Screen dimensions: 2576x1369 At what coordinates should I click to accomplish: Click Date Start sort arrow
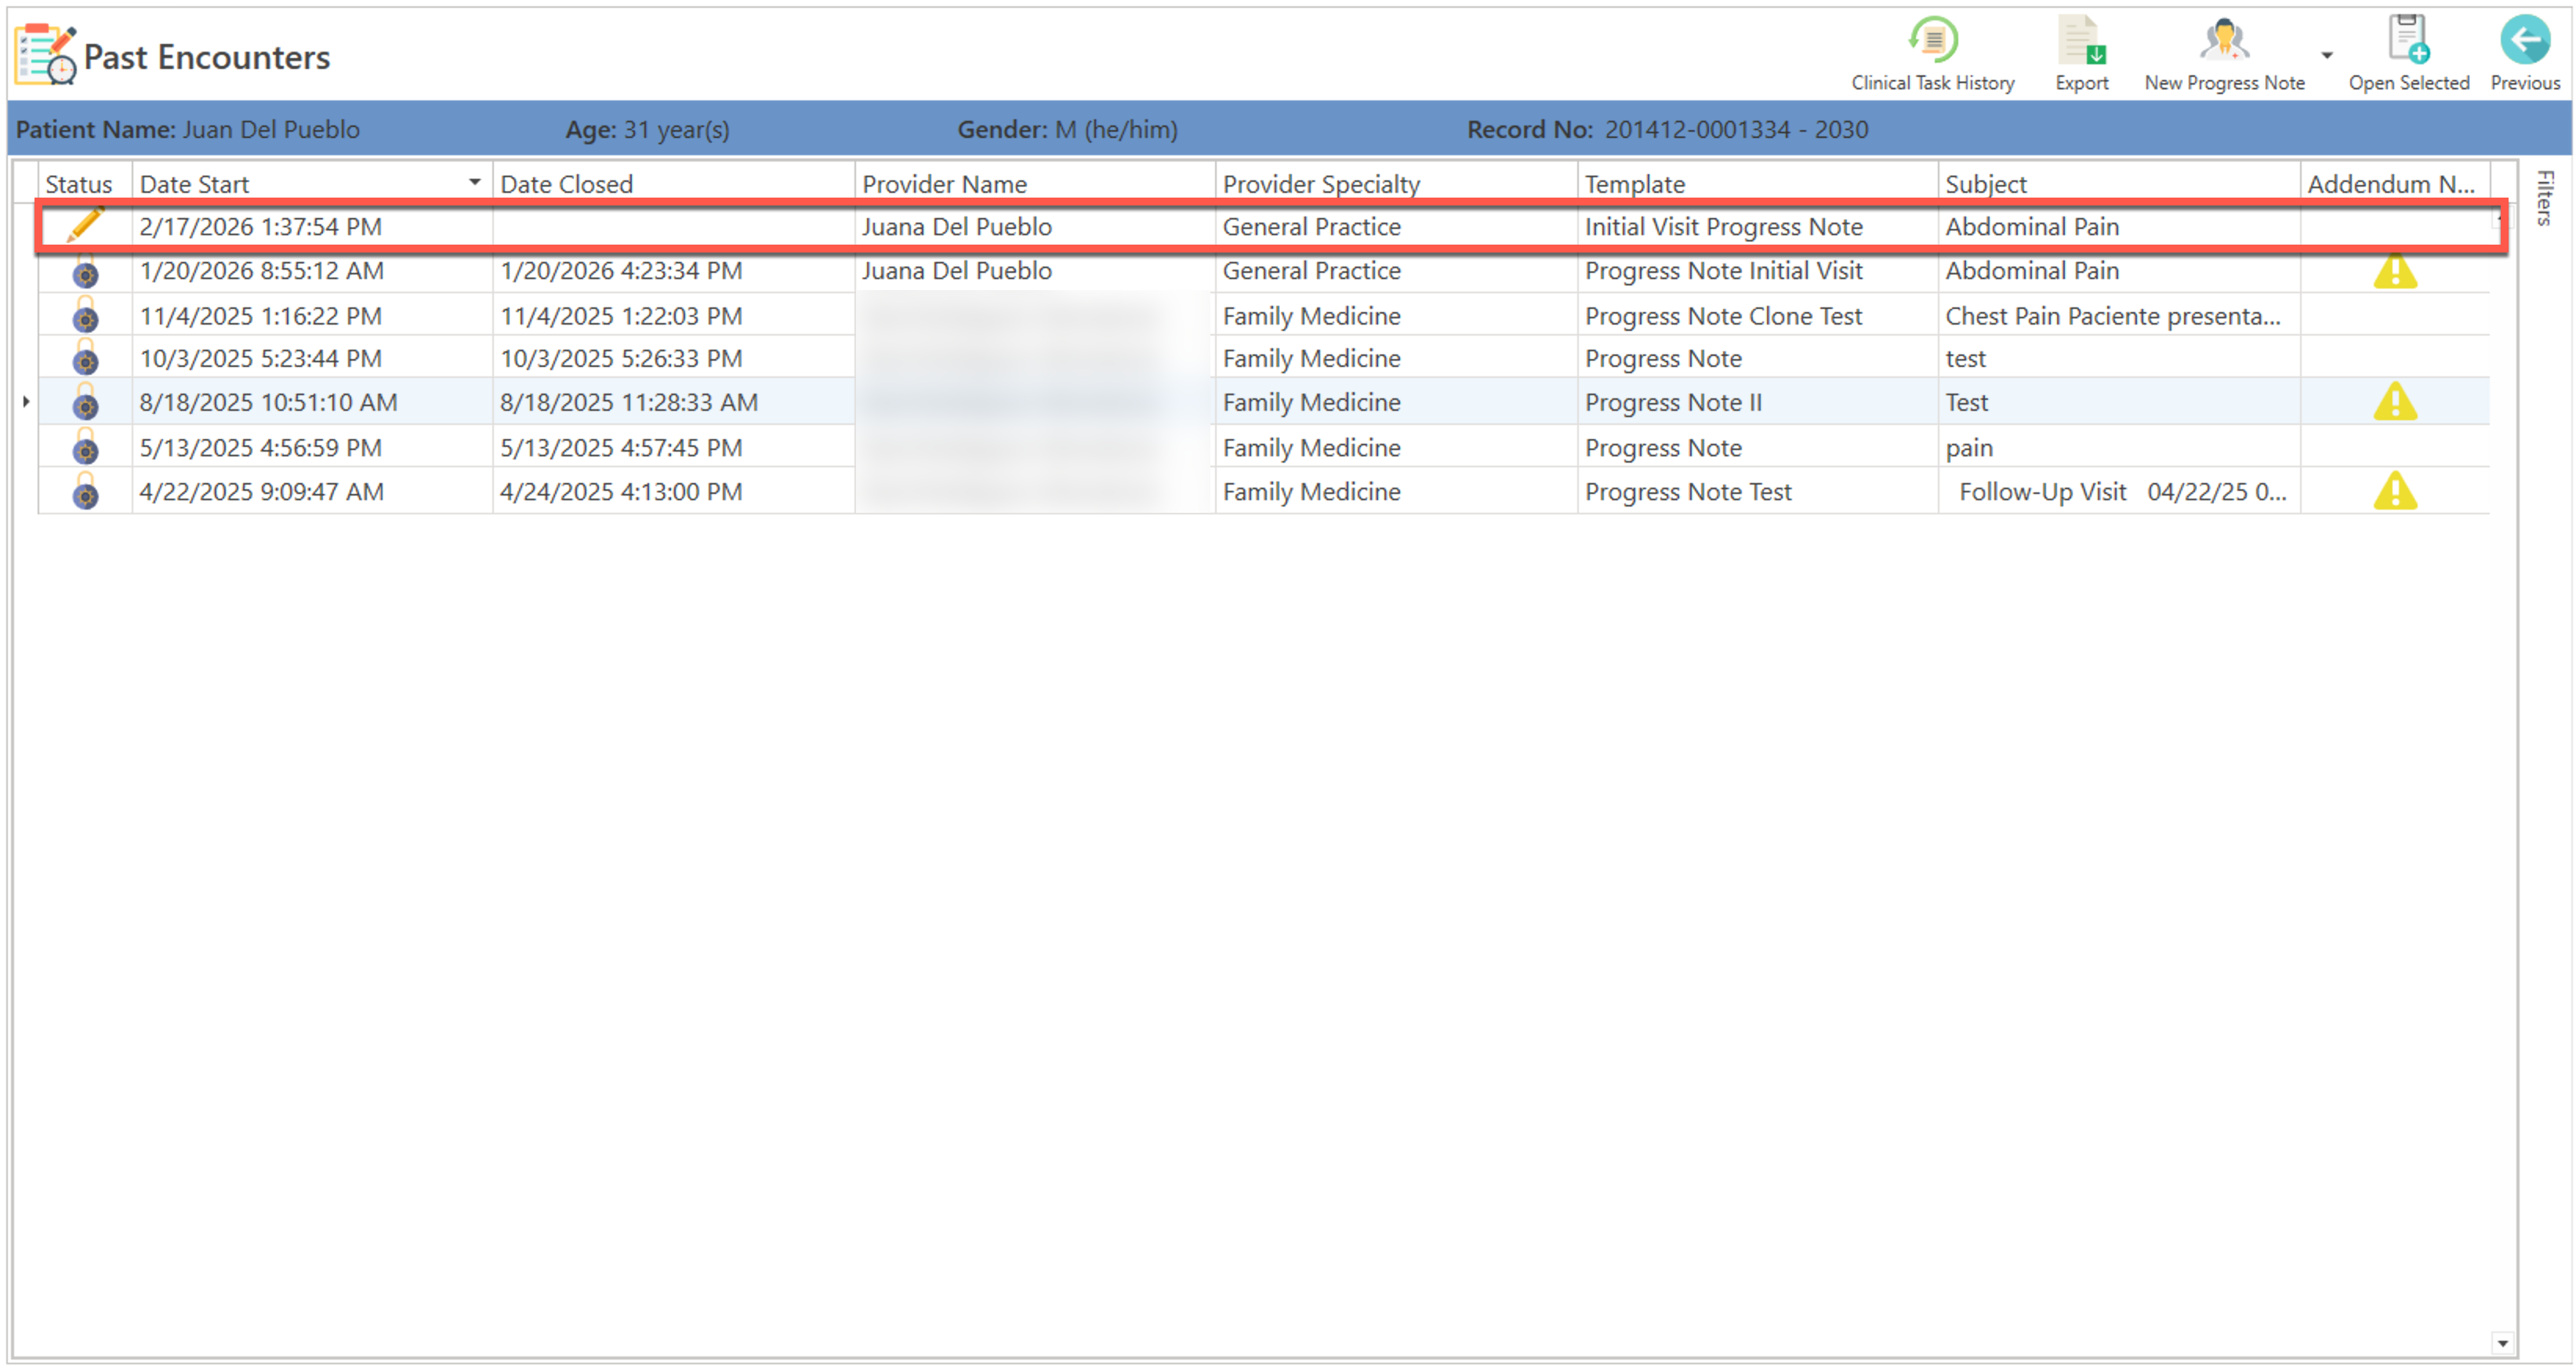pyautogui.click(x=474, y=183)
